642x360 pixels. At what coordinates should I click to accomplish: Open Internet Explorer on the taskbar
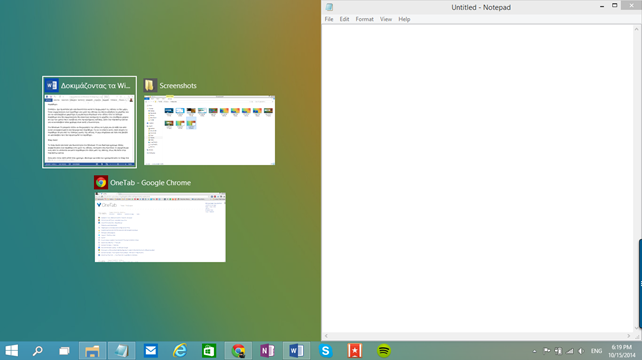(x=180, y=351)
